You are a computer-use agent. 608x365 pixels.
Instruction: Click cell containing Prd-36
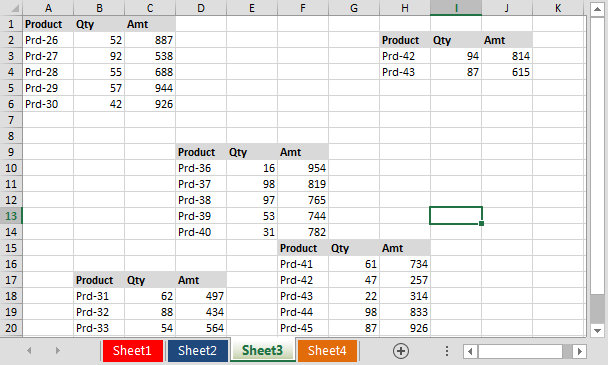(x=201, y=168)
